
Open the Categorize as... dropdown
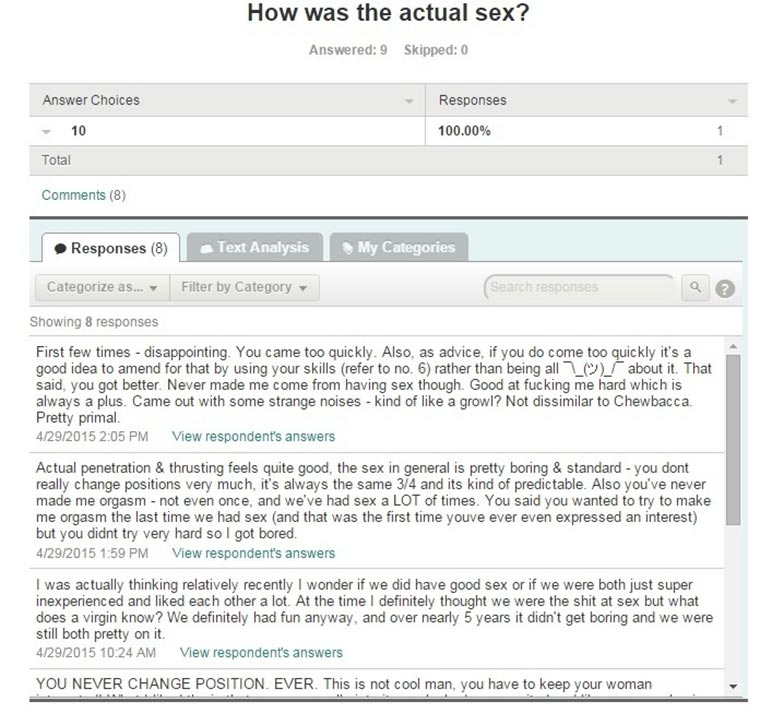tap(102, 287)
